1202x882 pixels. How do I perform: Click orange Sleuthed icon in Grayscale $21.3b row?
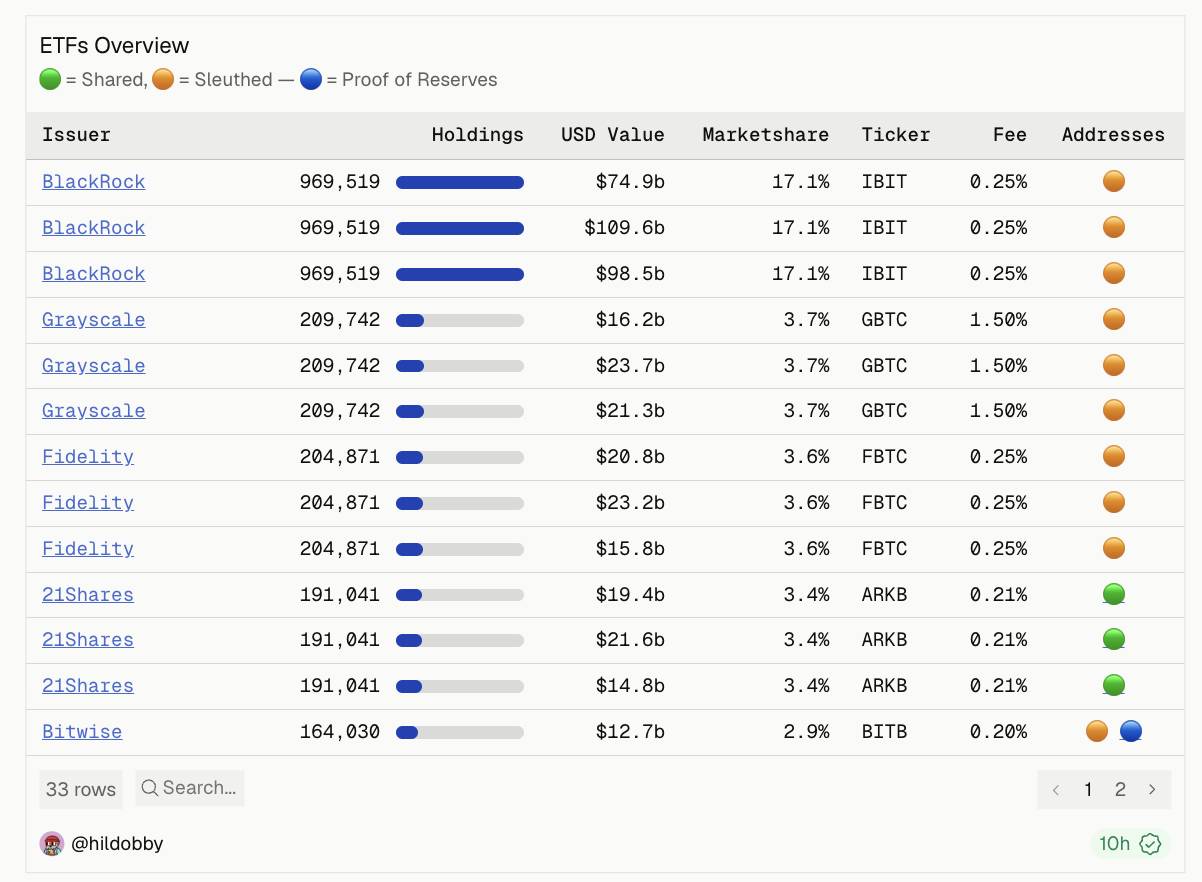pos(1113,410)
